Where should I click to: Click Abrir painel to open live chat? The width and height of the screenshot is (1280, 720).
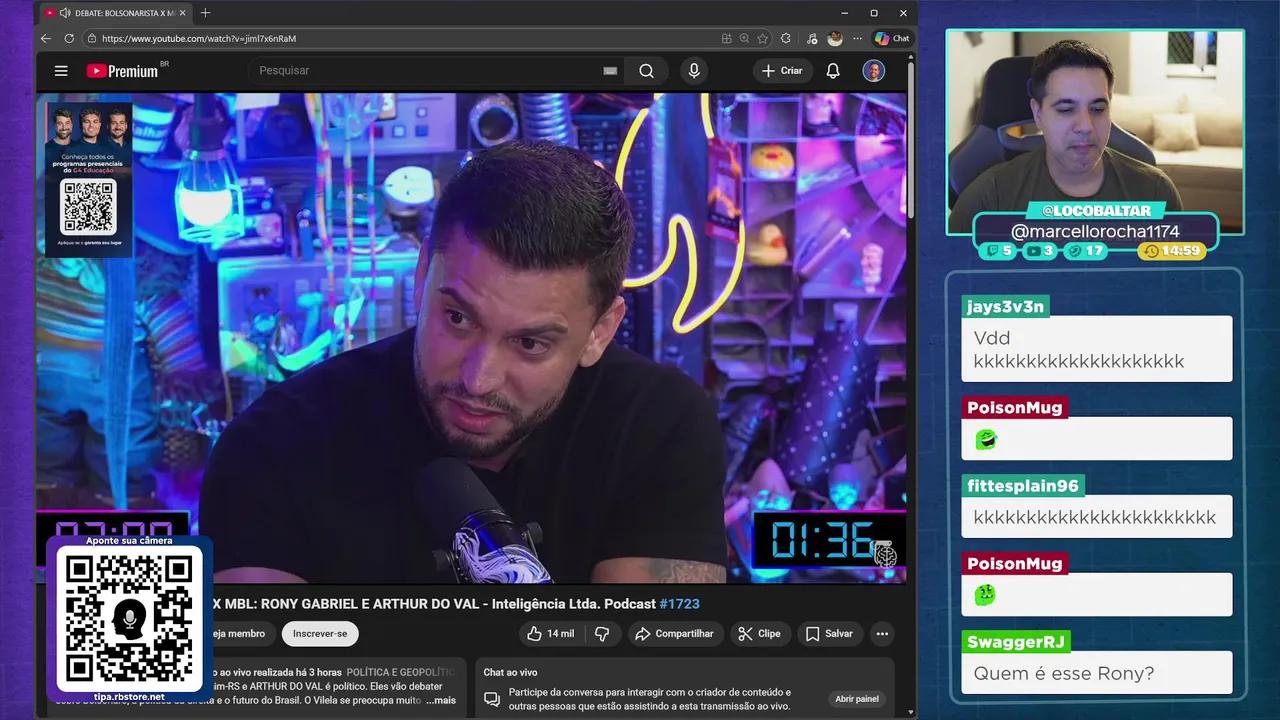[857, 699]
